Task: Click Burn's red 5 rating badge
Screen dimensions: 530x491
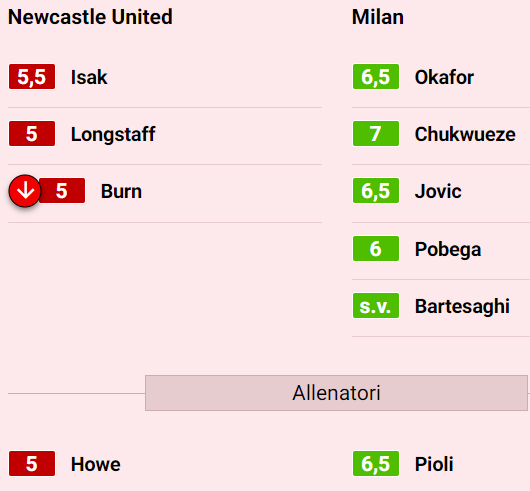Action: [62, 191]
